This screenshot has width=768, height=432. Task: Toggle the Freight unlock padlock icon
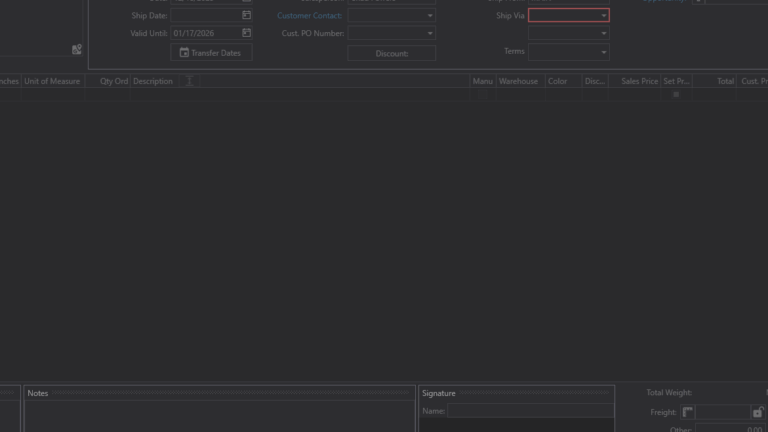click(x=758, y=412)
